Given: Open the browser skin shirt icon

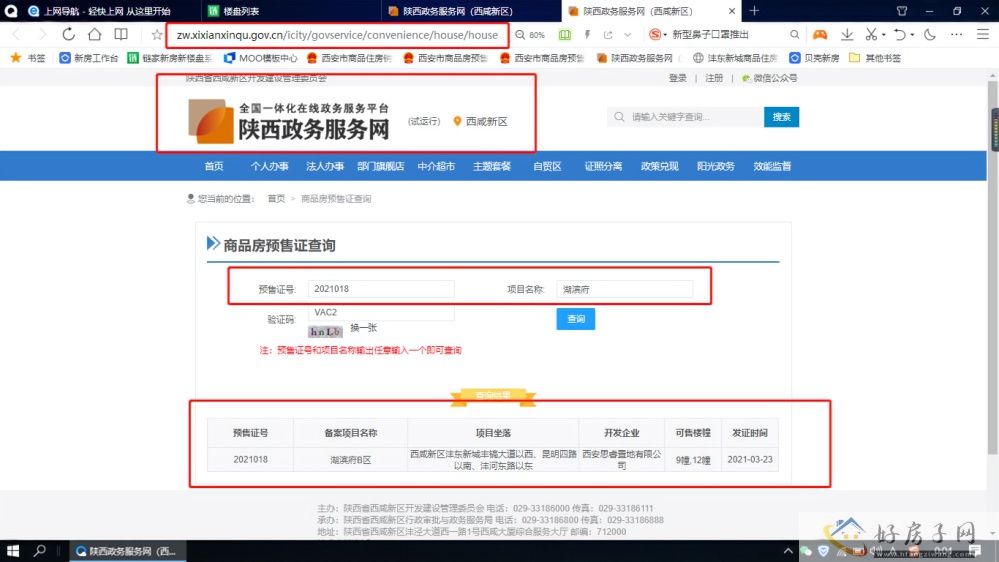Looking at the screenshot, I should coord(902,11).
